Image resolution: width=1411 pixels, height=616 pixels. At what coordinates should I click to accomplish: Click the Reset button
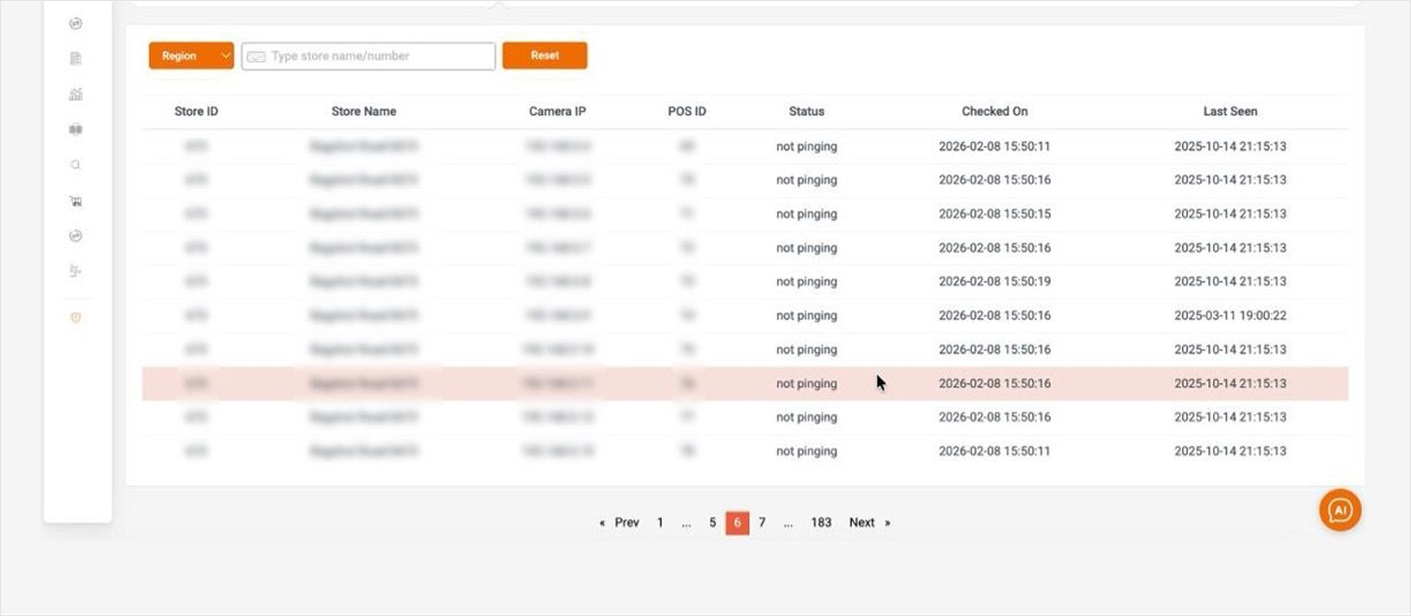pyautogui.click(x=544, y=56)
